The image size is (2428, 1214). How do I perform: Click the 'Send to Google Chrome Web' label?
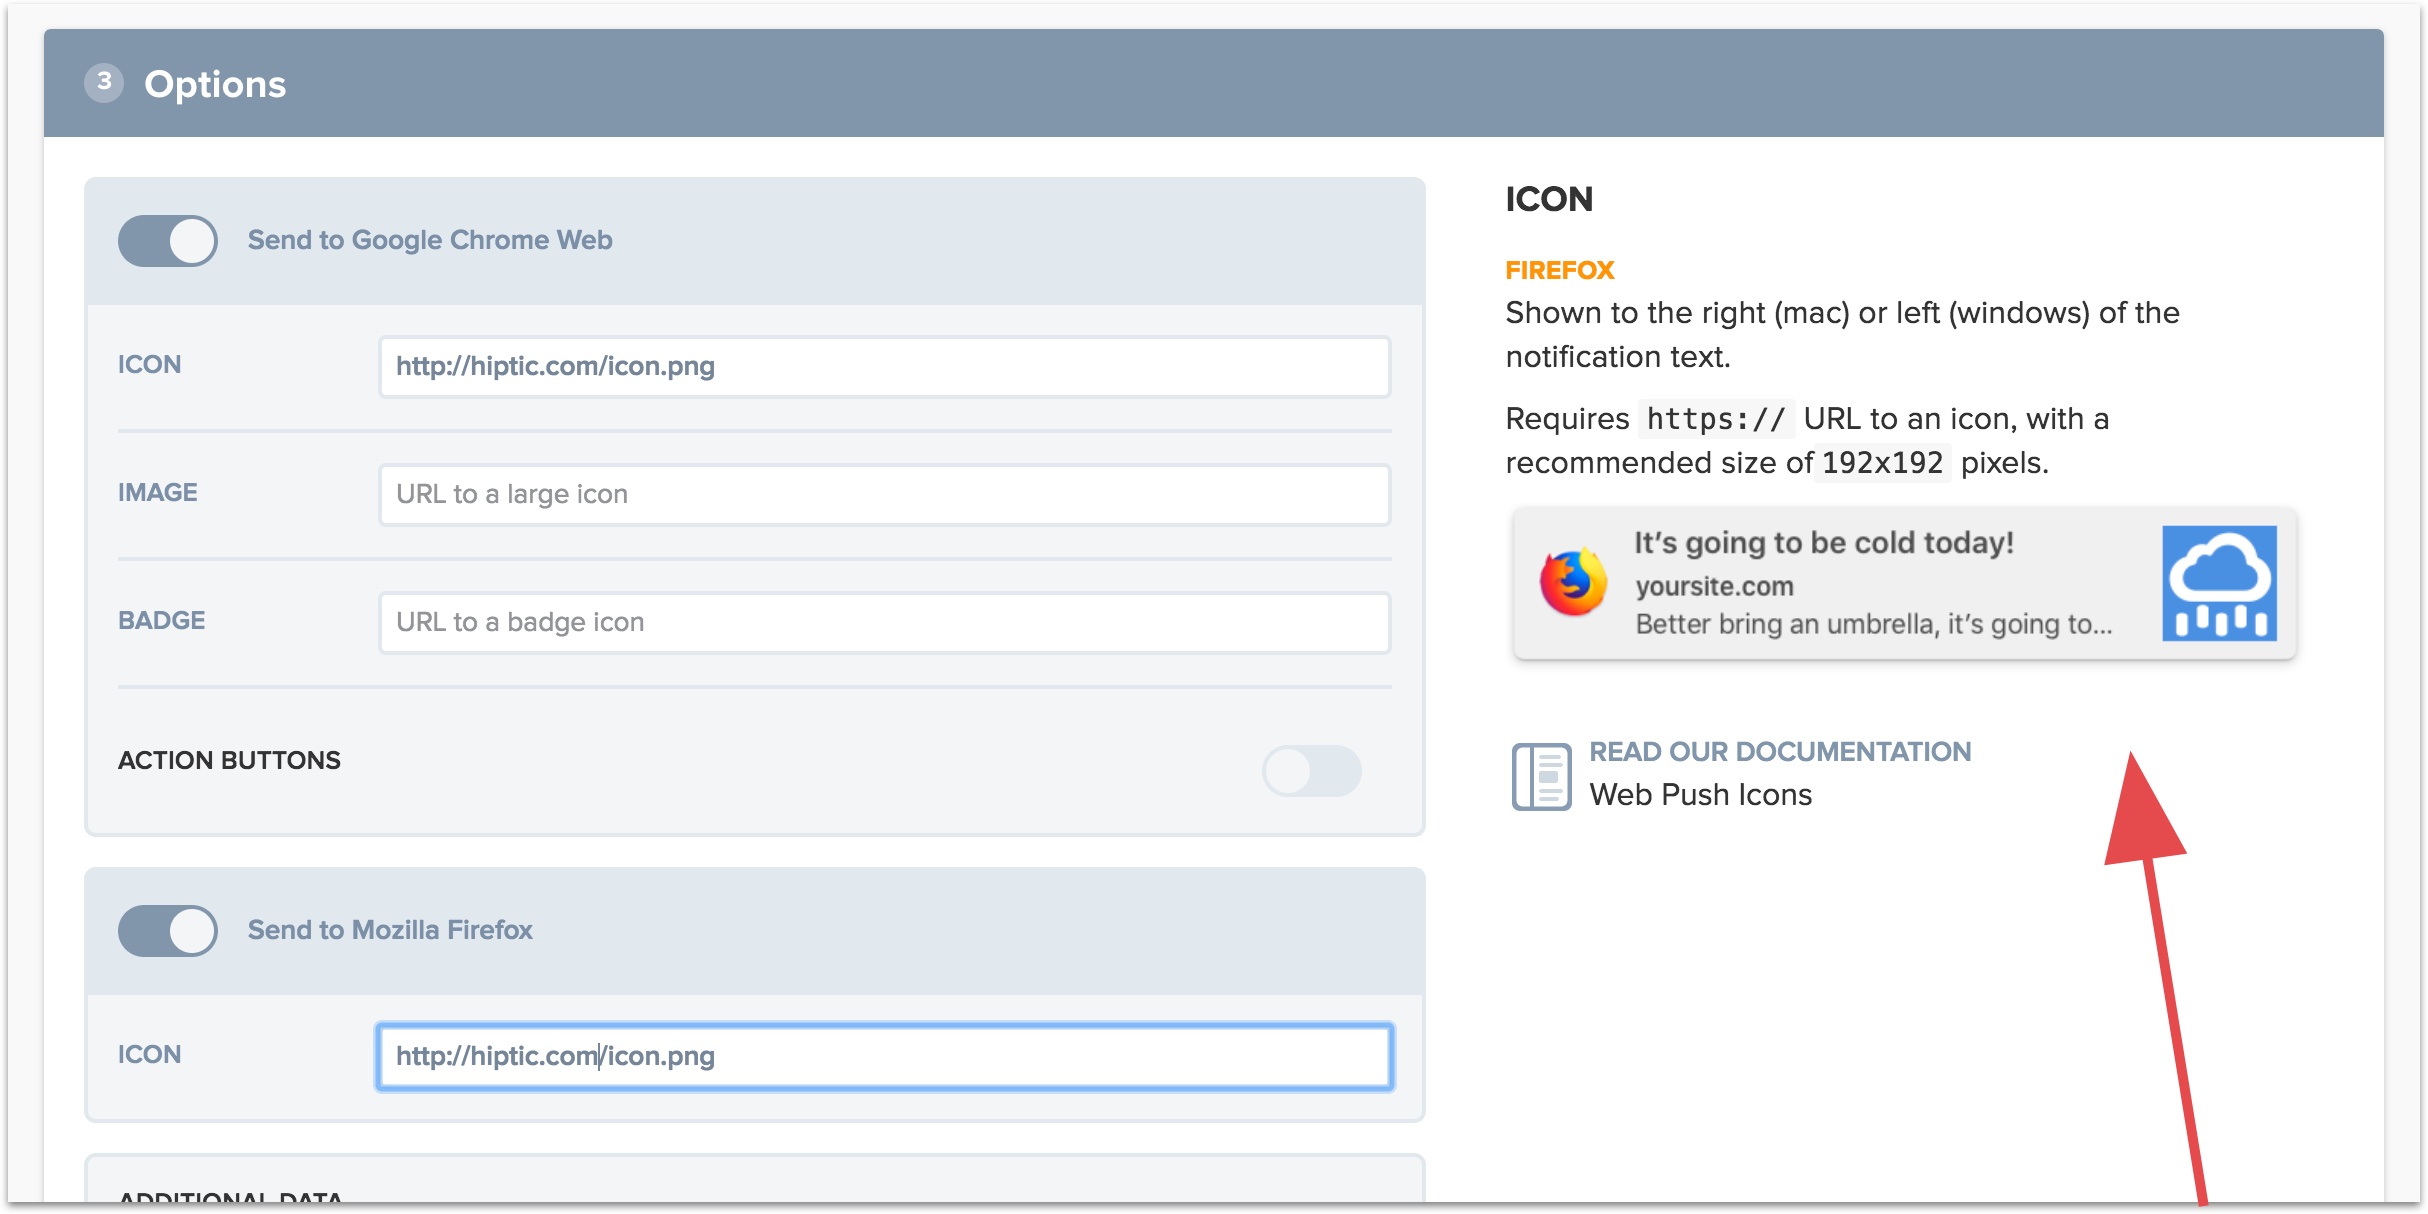click(x=430, y=240)
